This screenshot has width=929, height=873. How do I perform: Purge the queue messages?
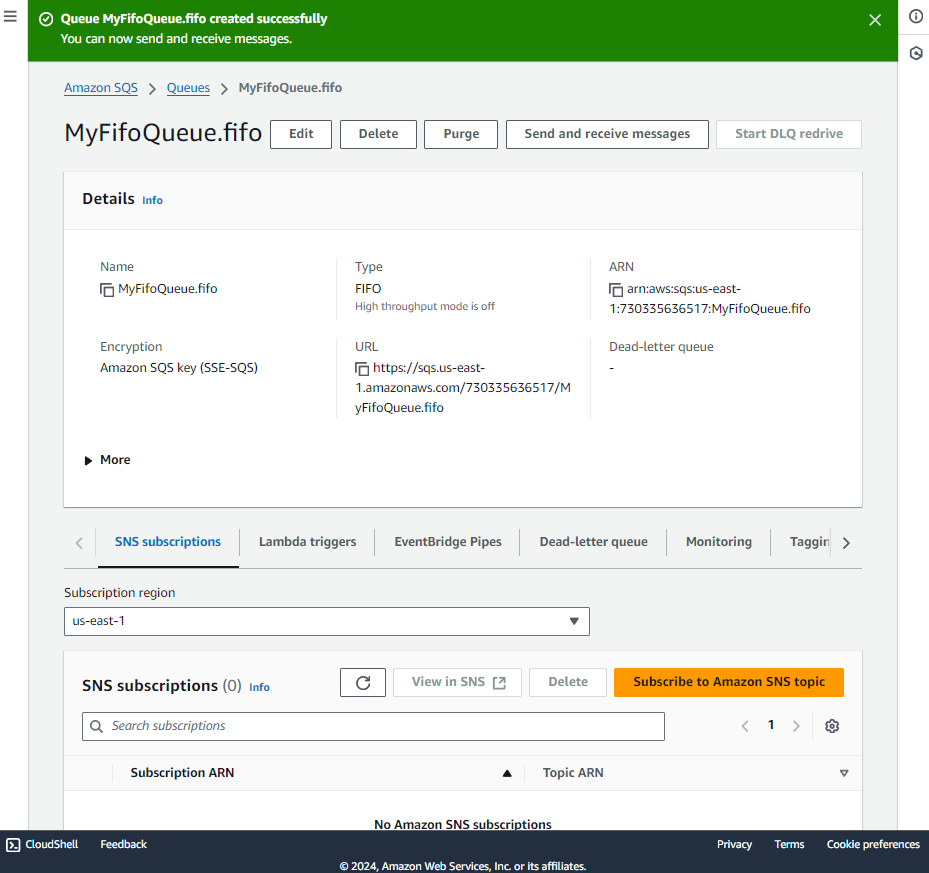pyautogui.click(x=461, y=134)
